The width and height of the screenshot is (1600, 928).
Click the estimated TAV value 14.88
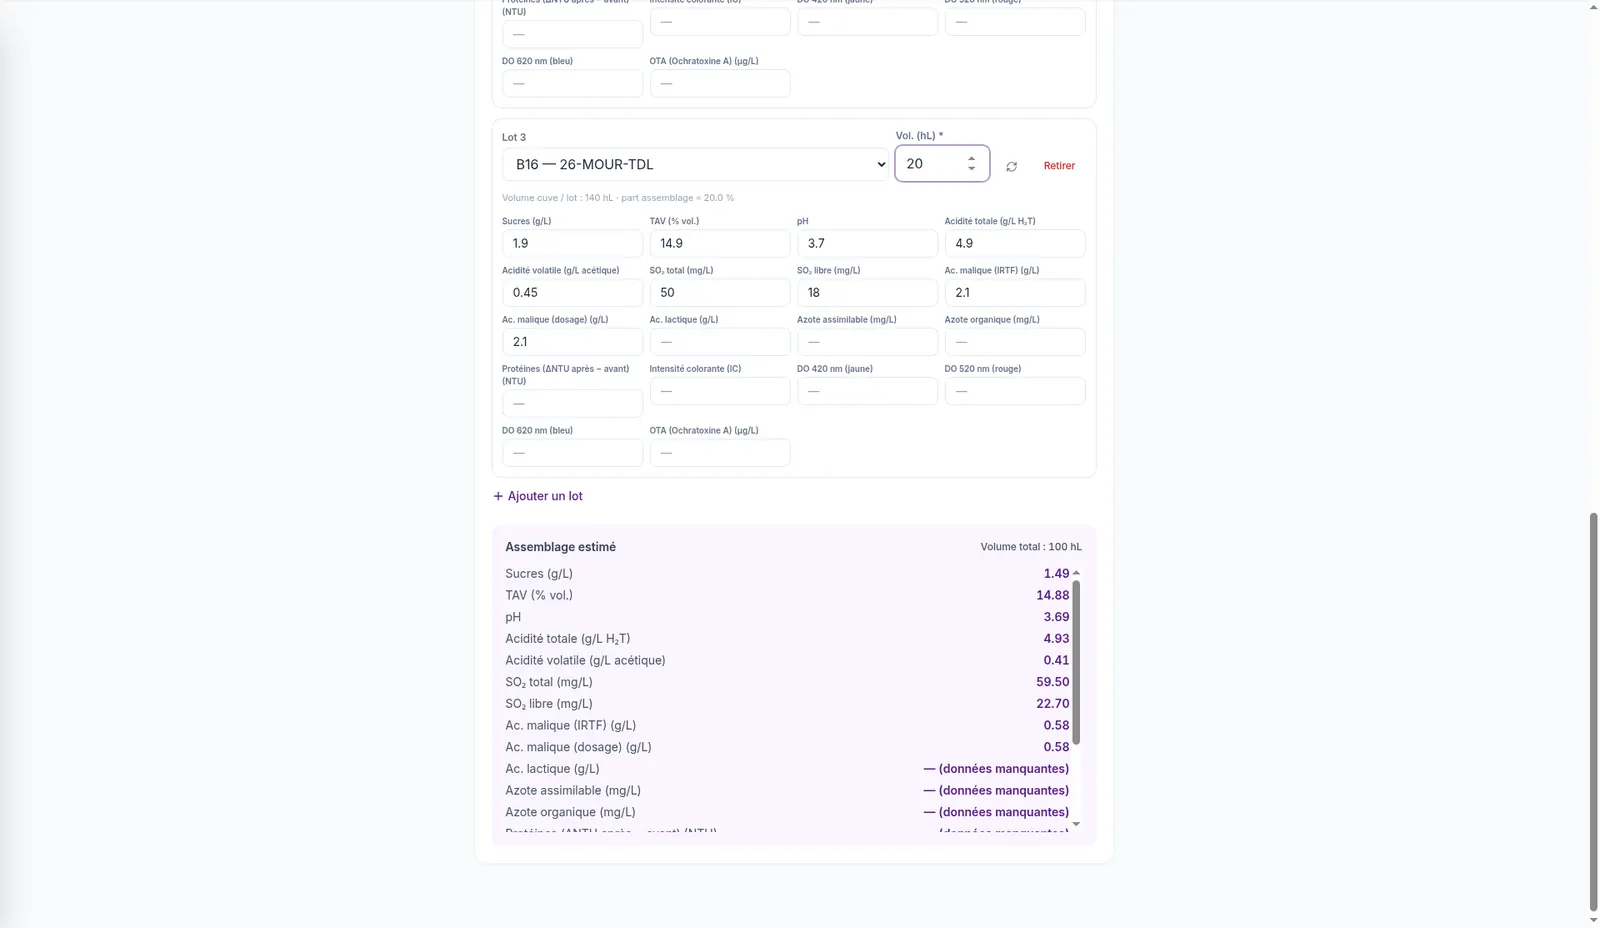tap(1052, 595)
